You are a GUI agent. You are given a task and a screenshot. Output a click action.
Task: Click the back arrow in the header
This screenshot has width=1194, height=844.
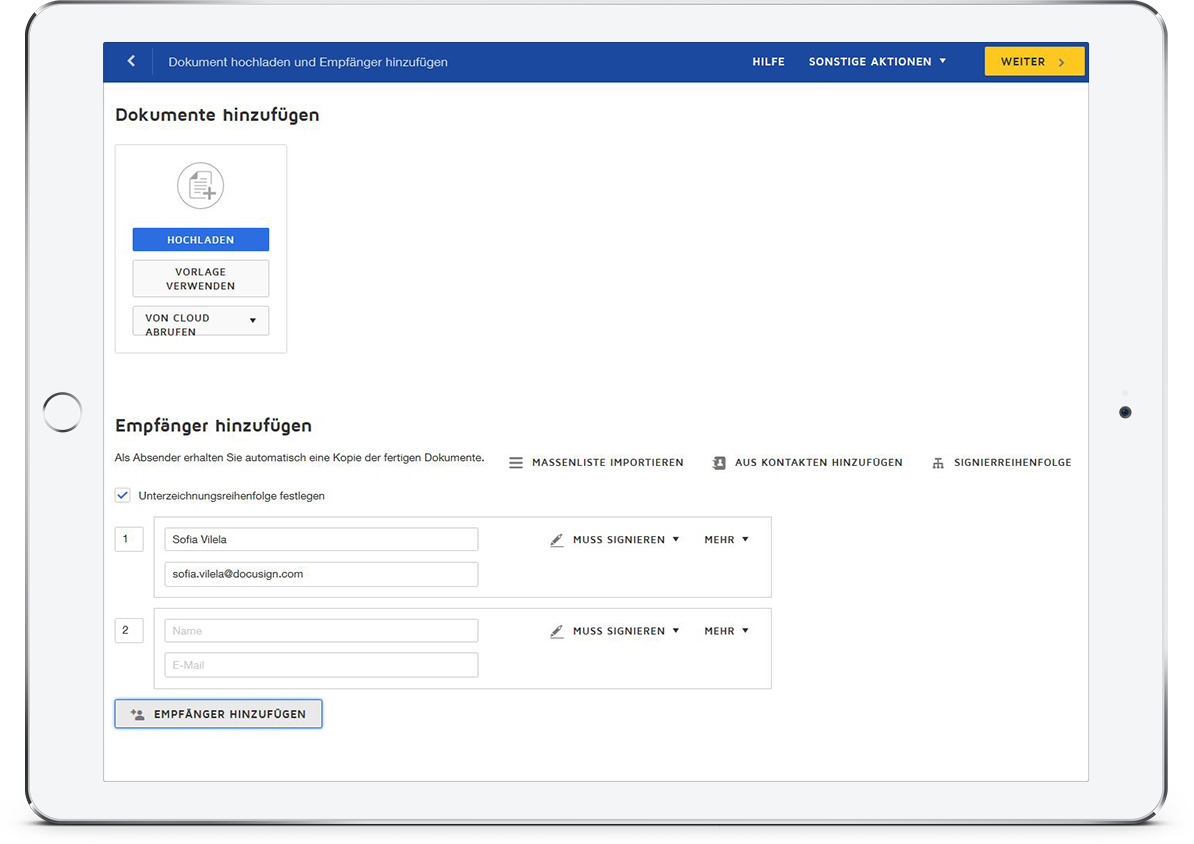point(131,62)
